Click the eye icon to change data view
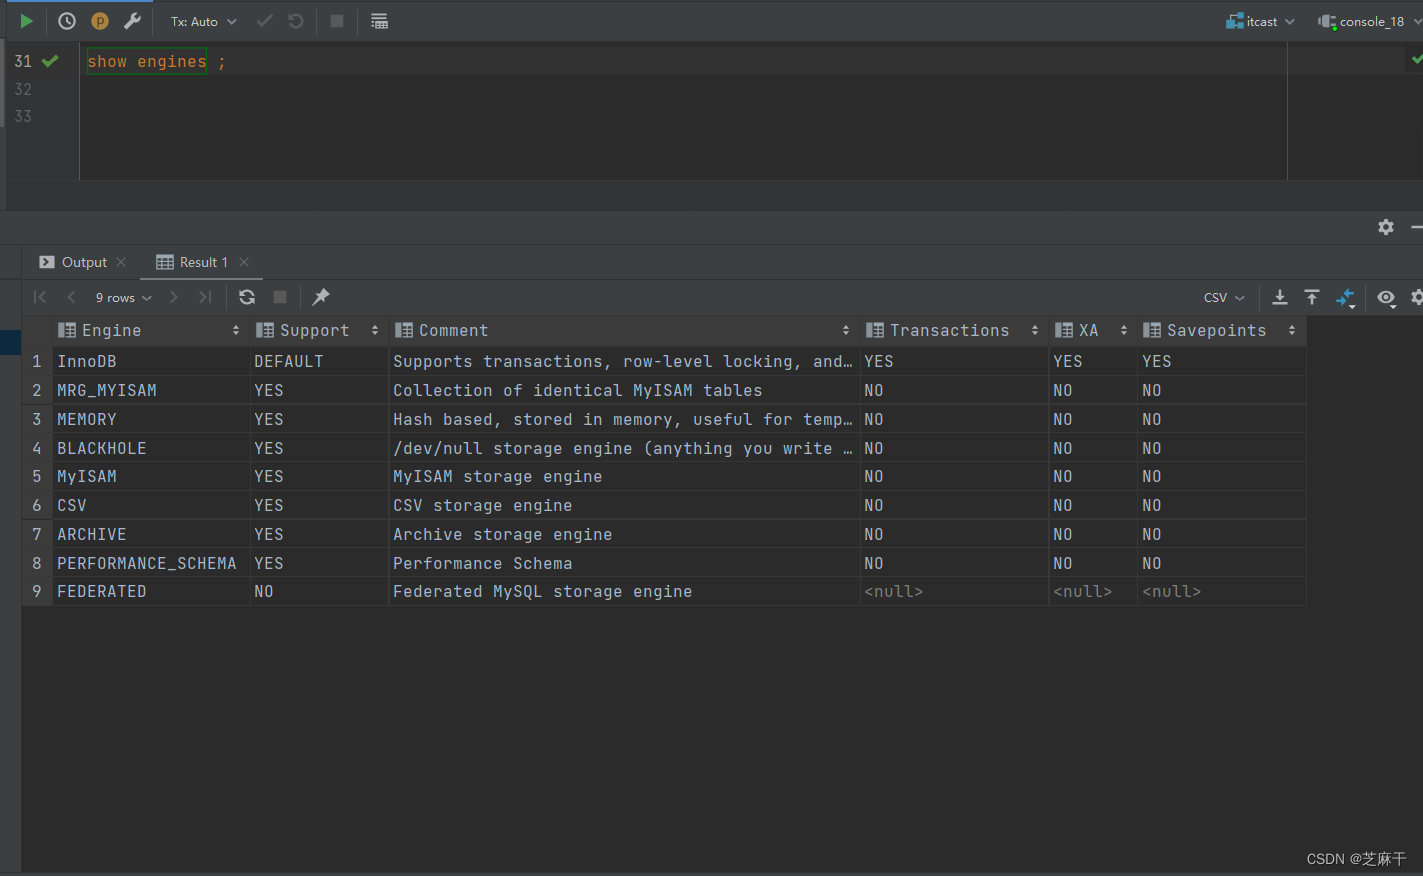Viewport: 1423px width, 876px height. tap(1386, 297)
